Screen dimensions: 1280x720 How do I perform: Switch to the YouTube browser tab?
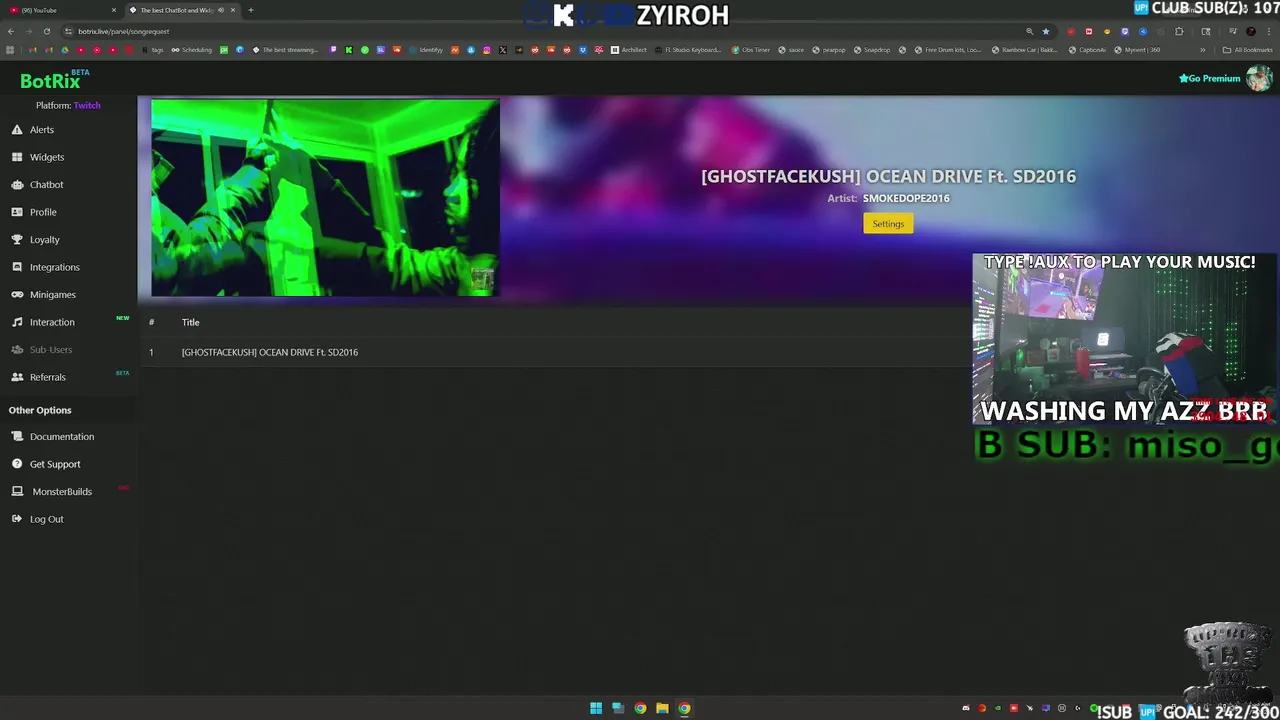click(60, 10)
